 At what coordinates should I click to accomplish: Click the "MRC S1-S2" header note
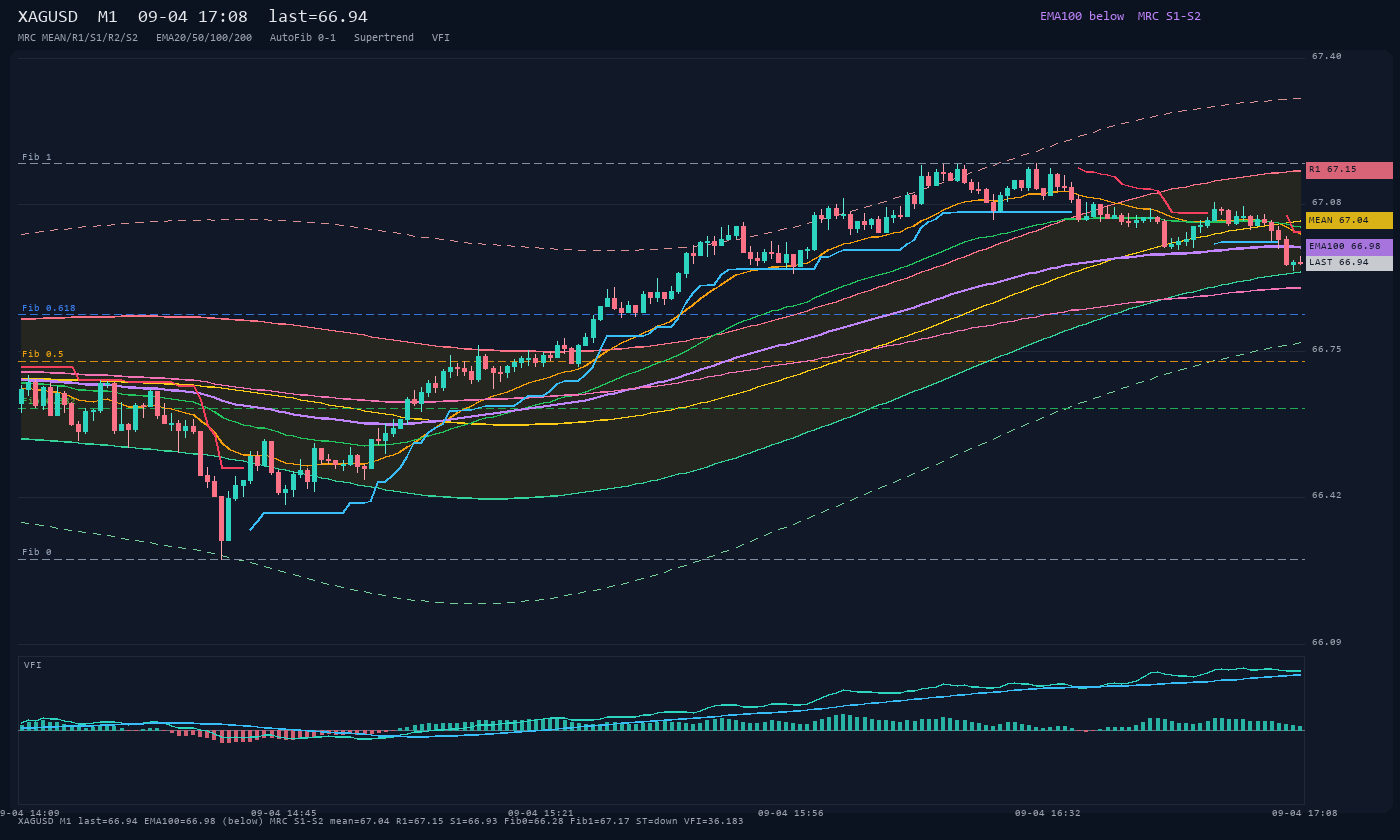pos(1169,16)
